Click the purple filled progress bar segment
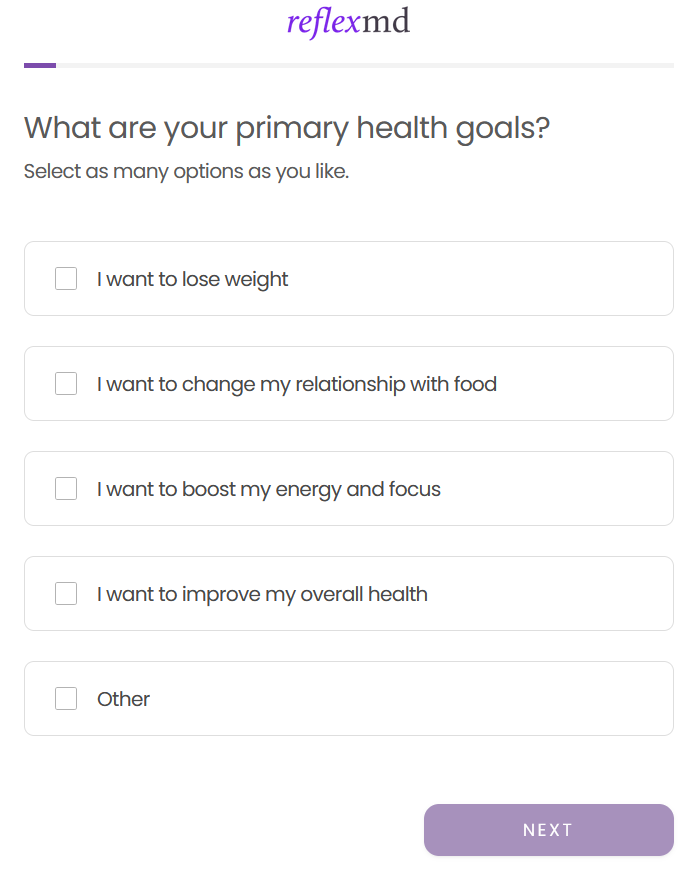 click(40, 65)
